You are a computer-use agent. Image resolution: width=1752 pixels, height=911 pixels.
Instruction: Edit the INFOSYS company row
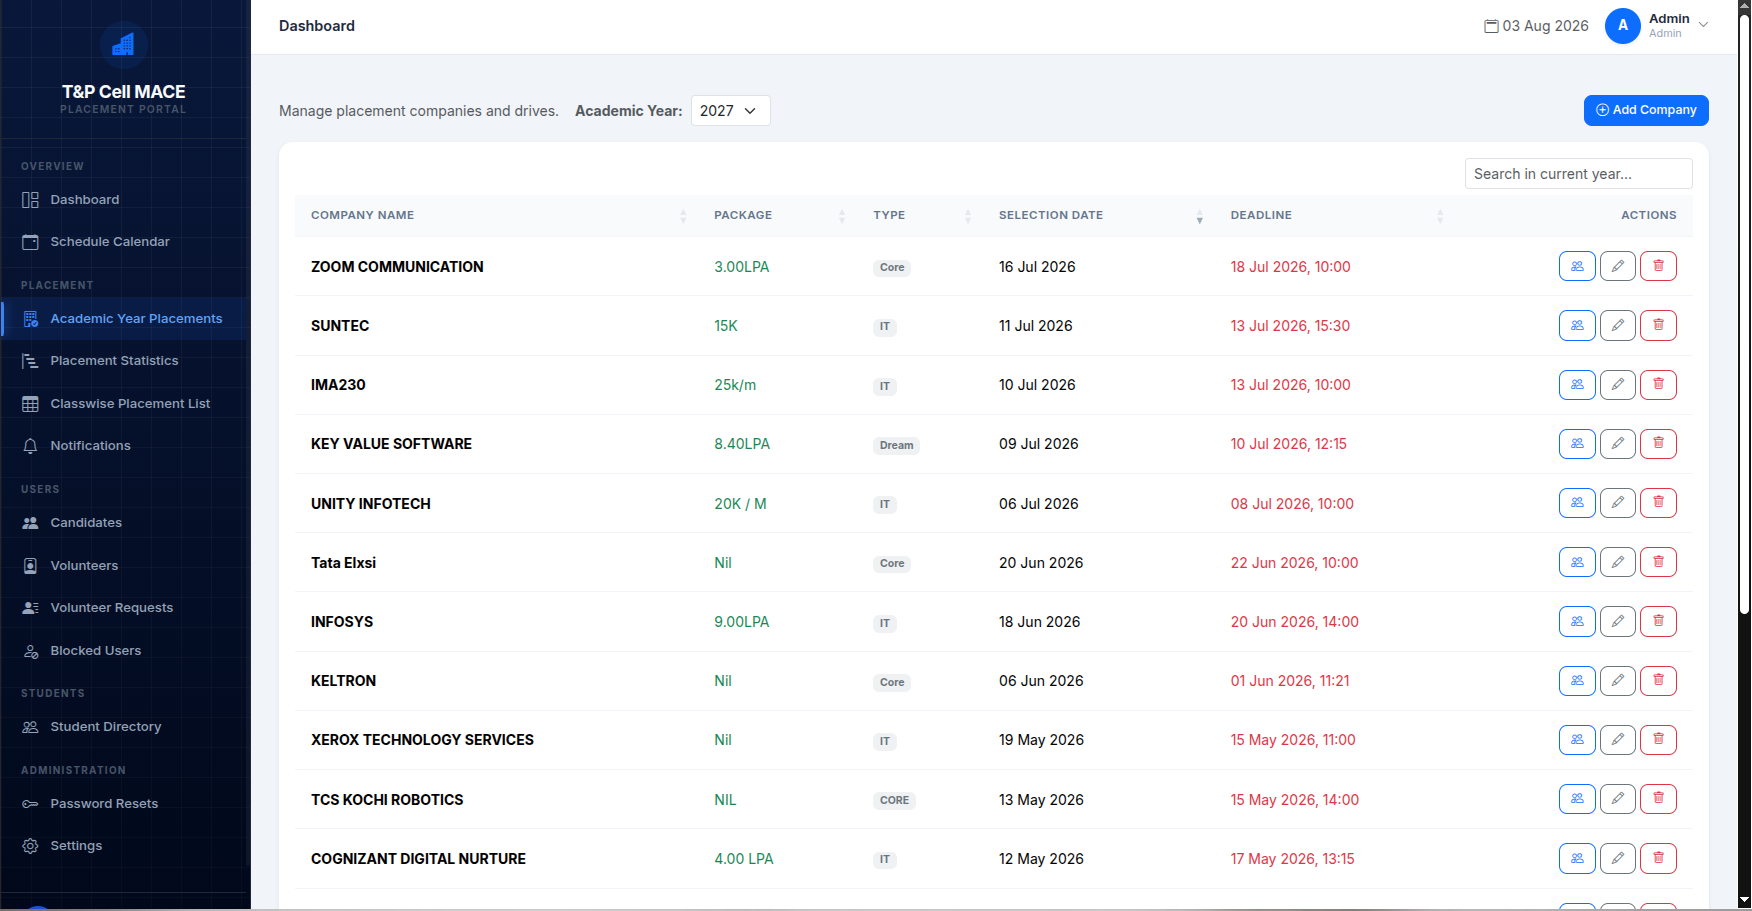[x=1618, y=621]
